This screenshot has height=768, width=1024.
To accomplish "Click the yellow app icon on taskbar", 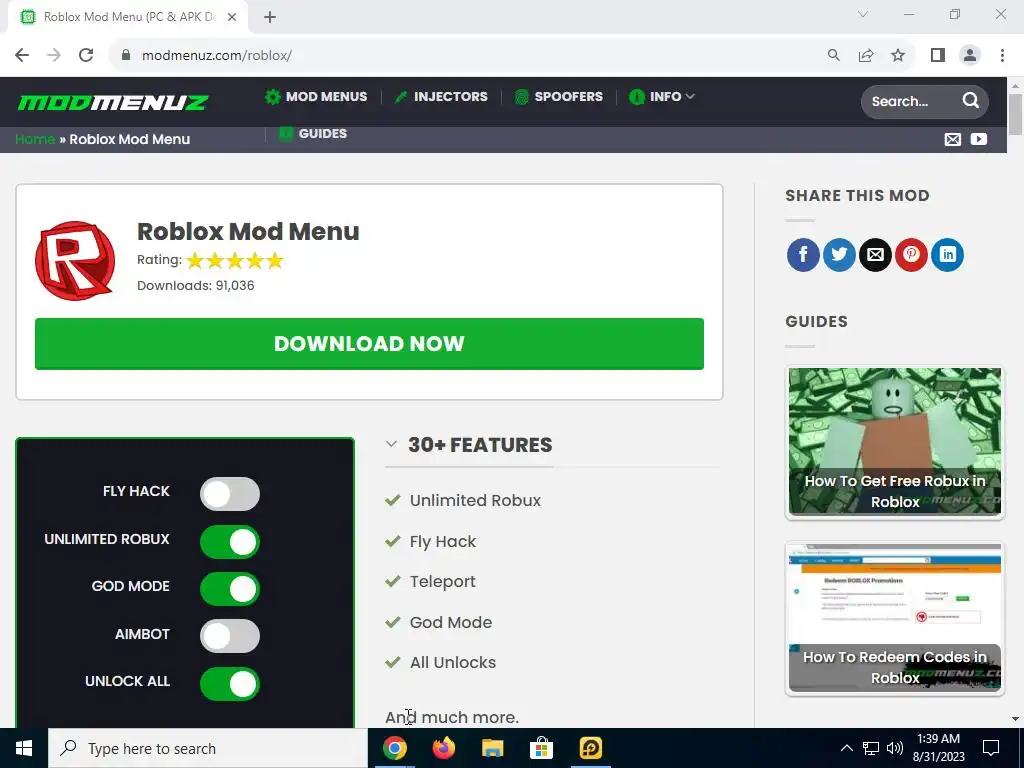I will 590,748.
